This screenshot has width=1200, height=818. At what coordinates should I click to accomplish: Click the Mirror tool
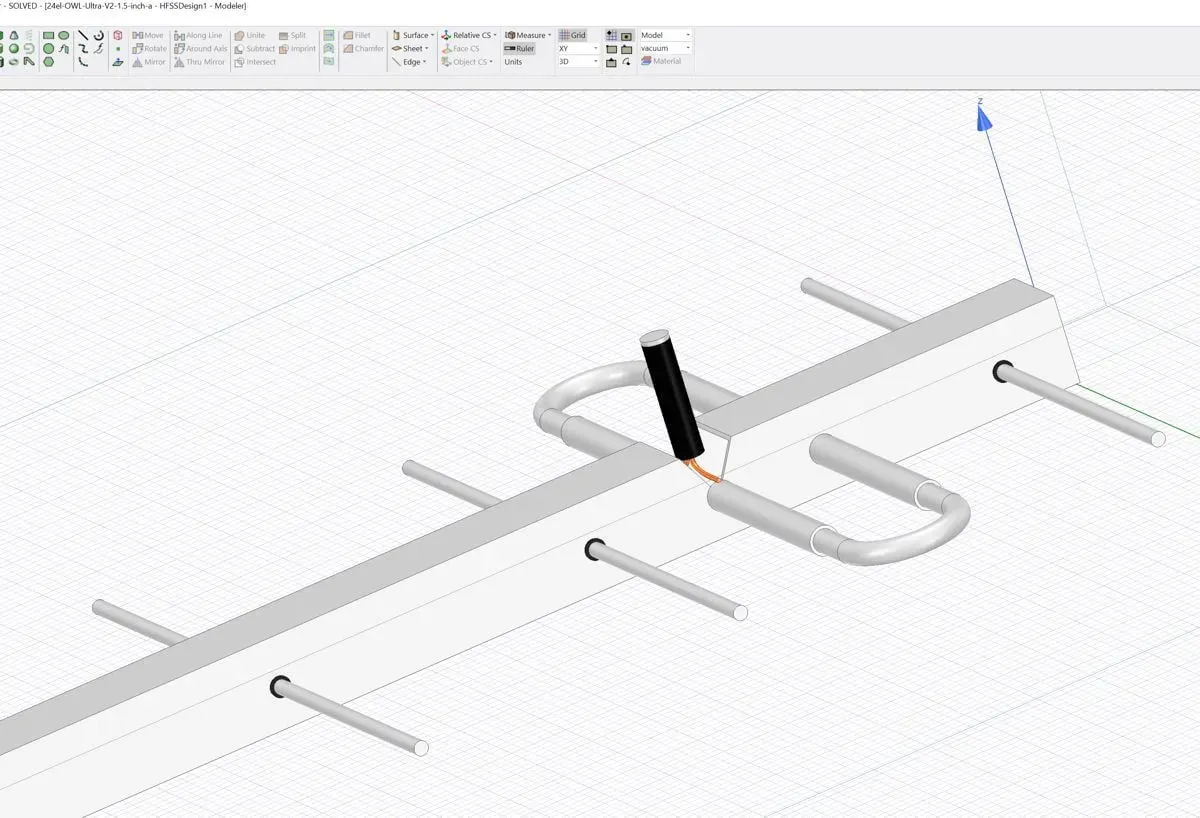[x=149, y=62]
